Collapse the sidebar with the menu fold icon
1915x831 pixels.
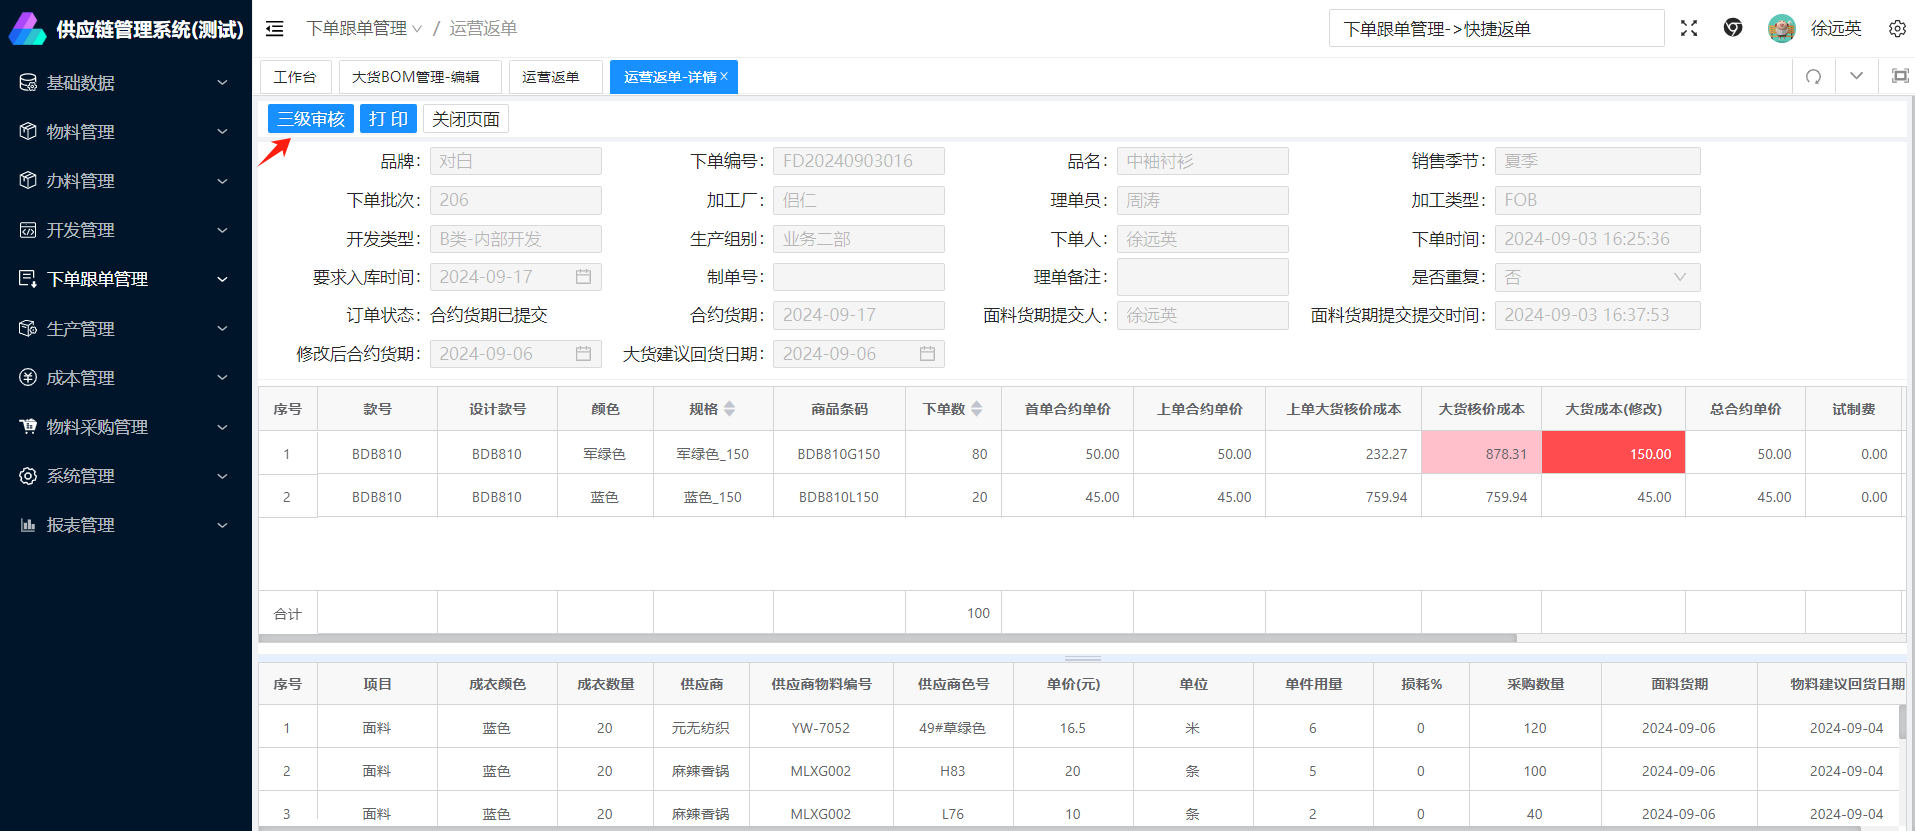274,29
